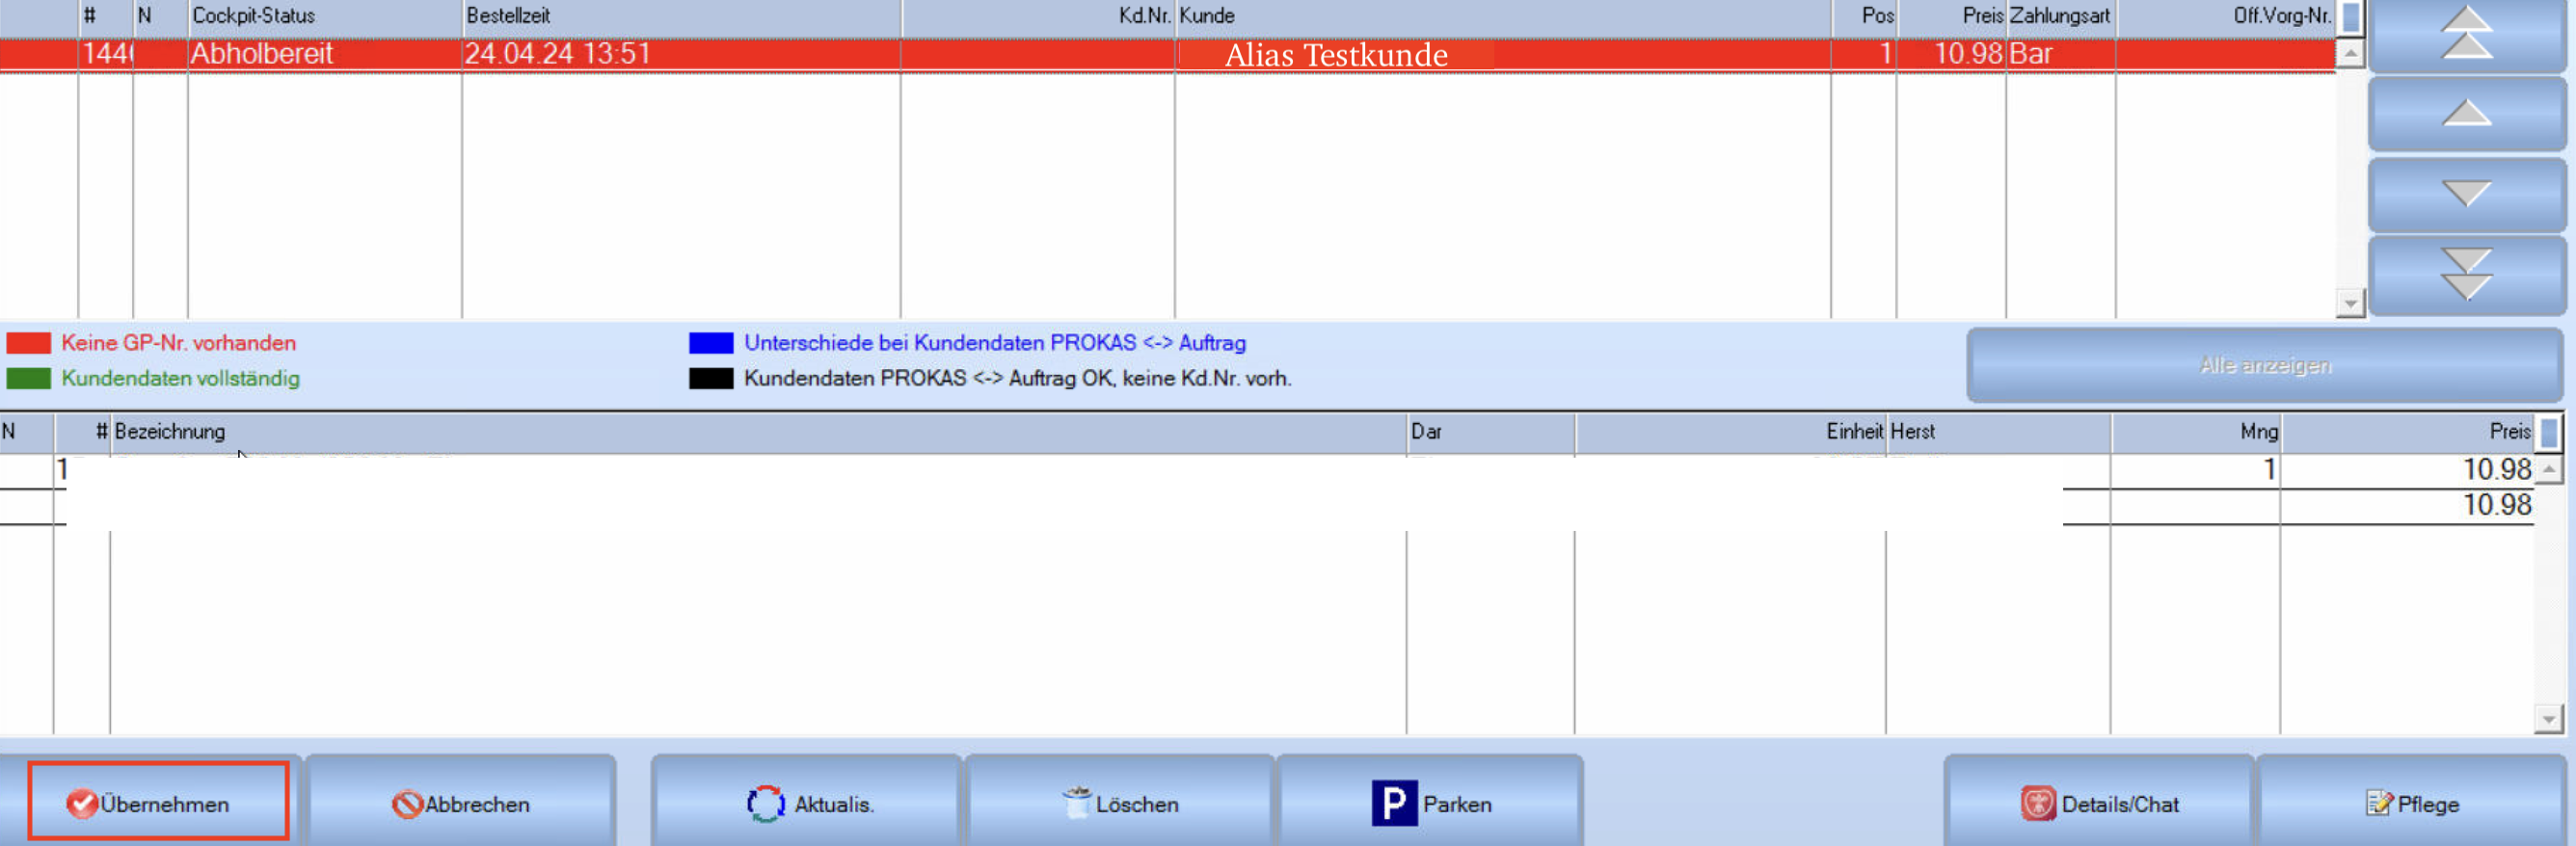Screen dimensions: 2576x846
Task: Click the down arrow of the orders list scrollbar
Action: point(2350,302)
